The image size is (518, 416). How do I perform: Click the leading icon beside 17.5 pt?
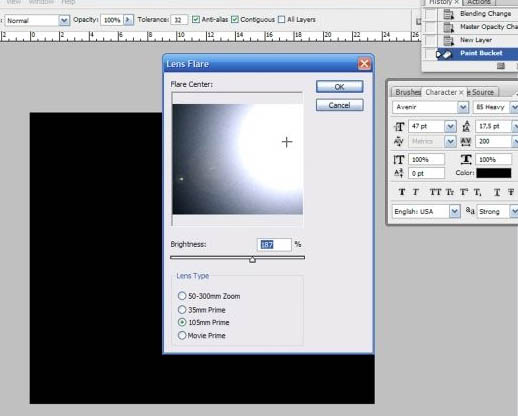(x=466, y=126)
